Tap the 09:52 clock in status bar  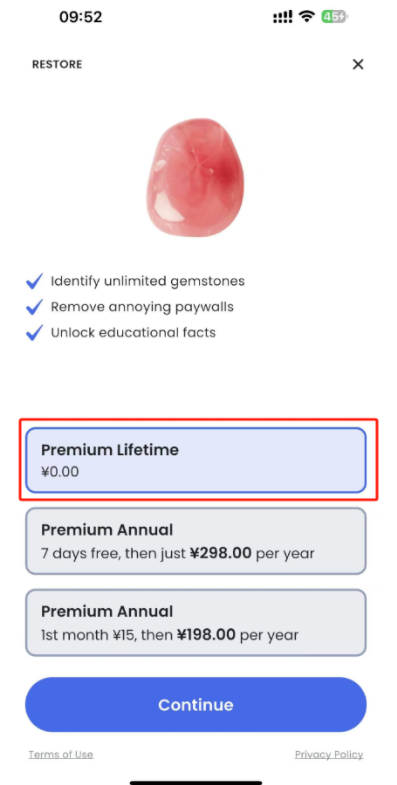tap(81, 17)
